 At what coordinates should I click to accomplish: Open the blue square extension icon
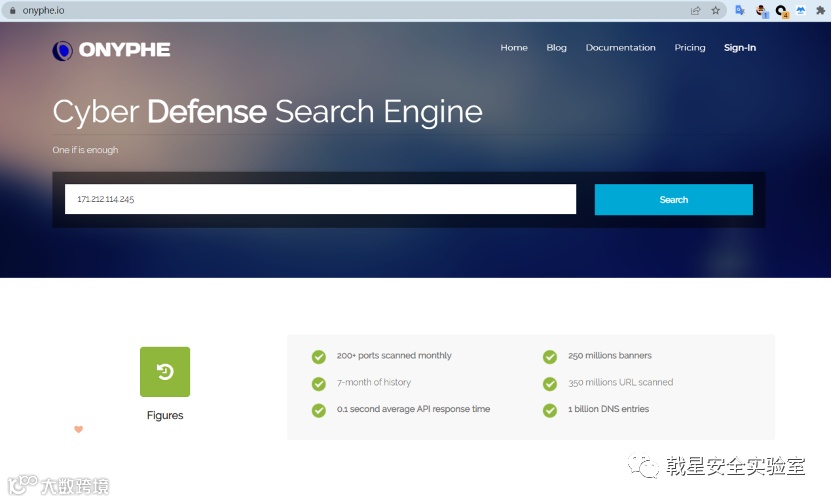800,10
